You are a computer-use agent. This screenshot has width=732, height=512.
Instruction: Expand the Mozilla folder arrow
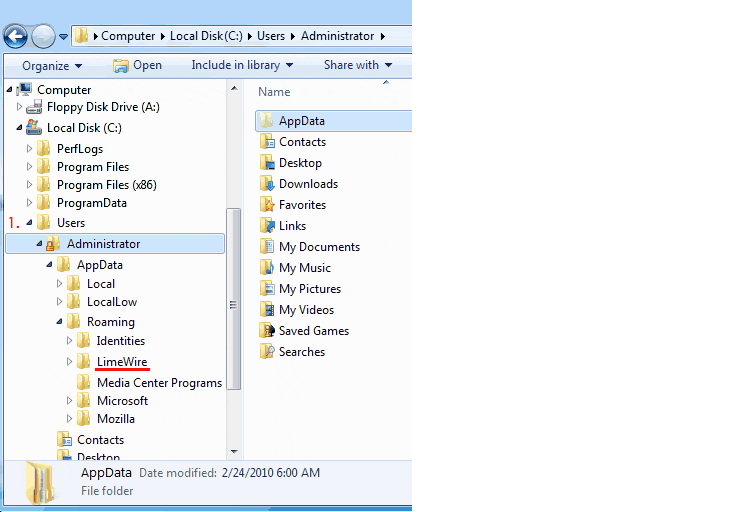tap(69, 419)
